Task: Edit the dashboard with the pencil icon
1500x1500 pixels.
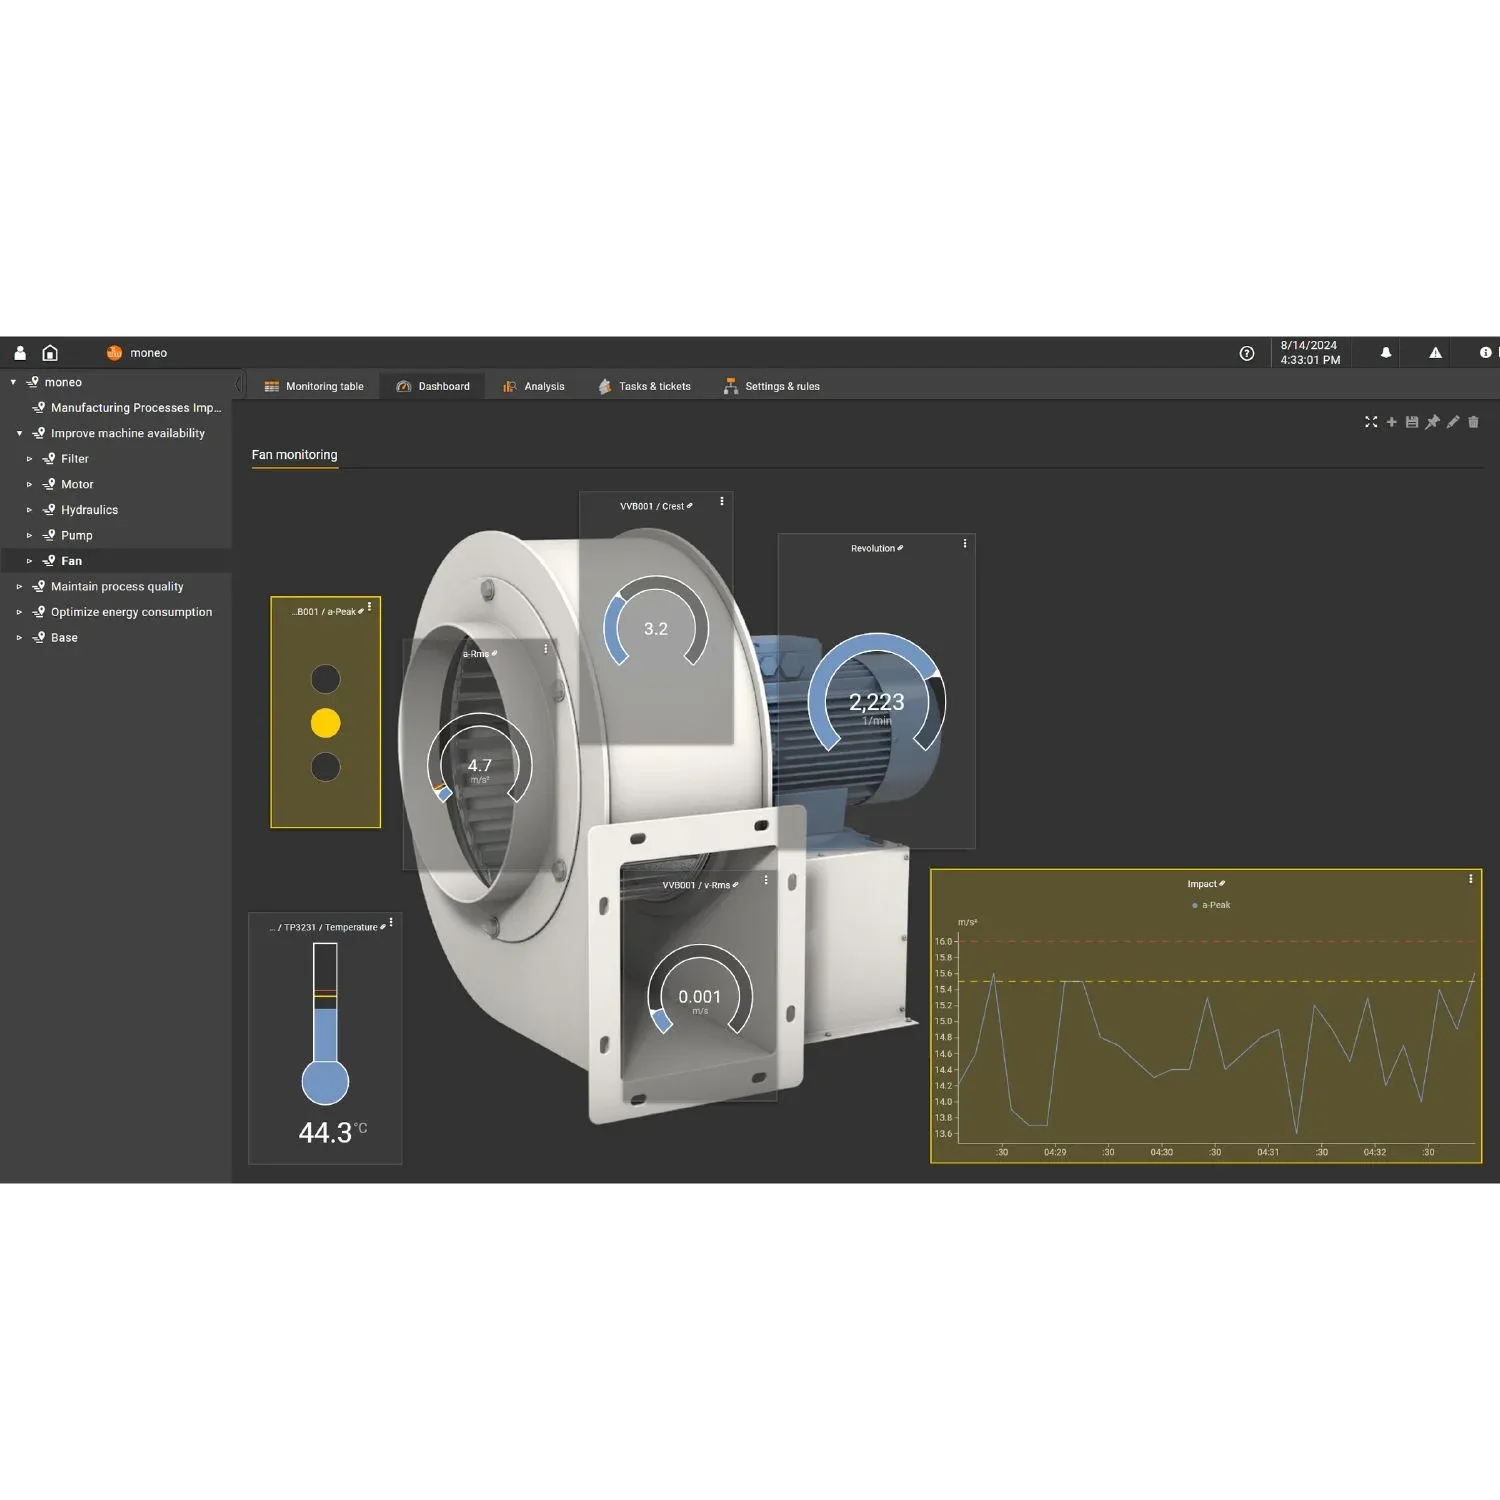Action: click(1453, 422)
